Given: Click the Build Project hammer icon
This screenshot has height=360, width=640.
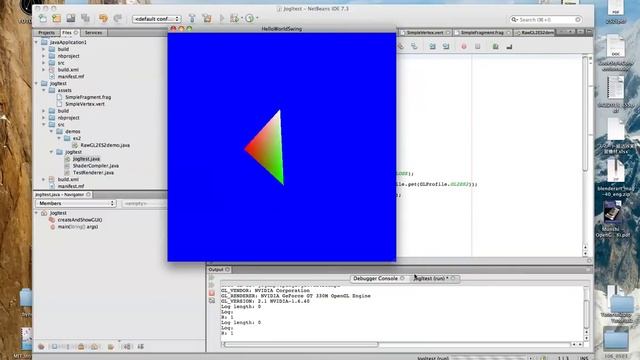Looking at the screenshot, I should 192,18.
